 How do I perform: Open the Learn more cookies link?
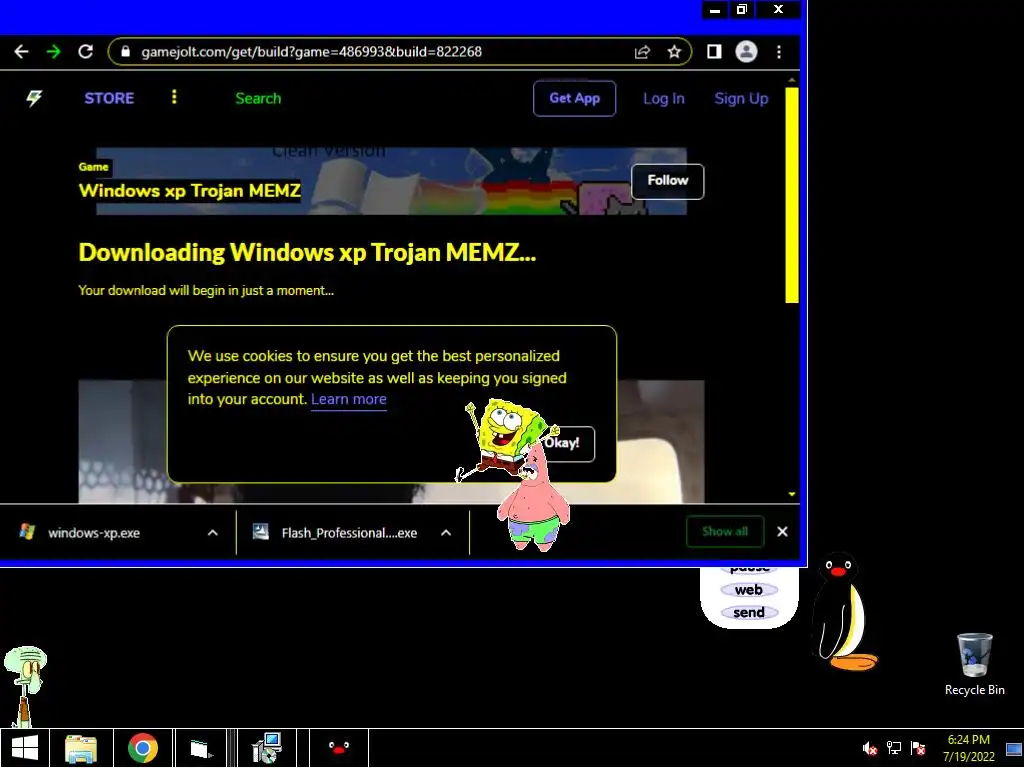click(349, 399)
